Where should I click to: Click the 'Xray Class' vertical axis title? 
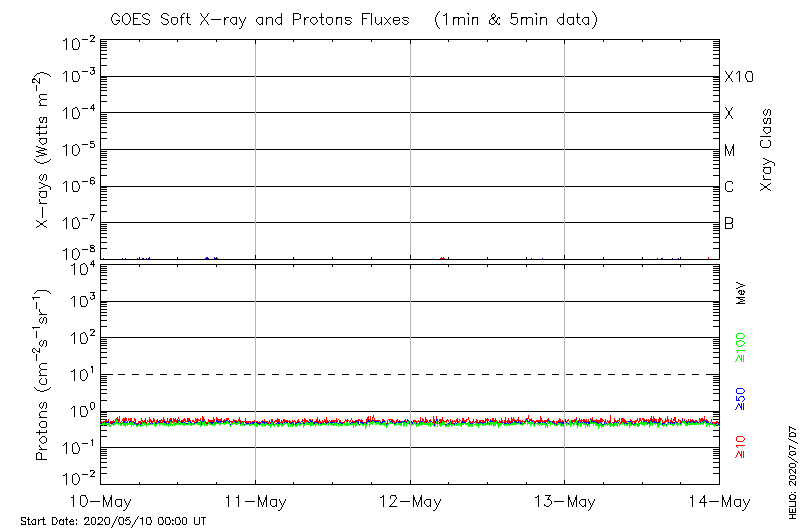coord(767,150)
